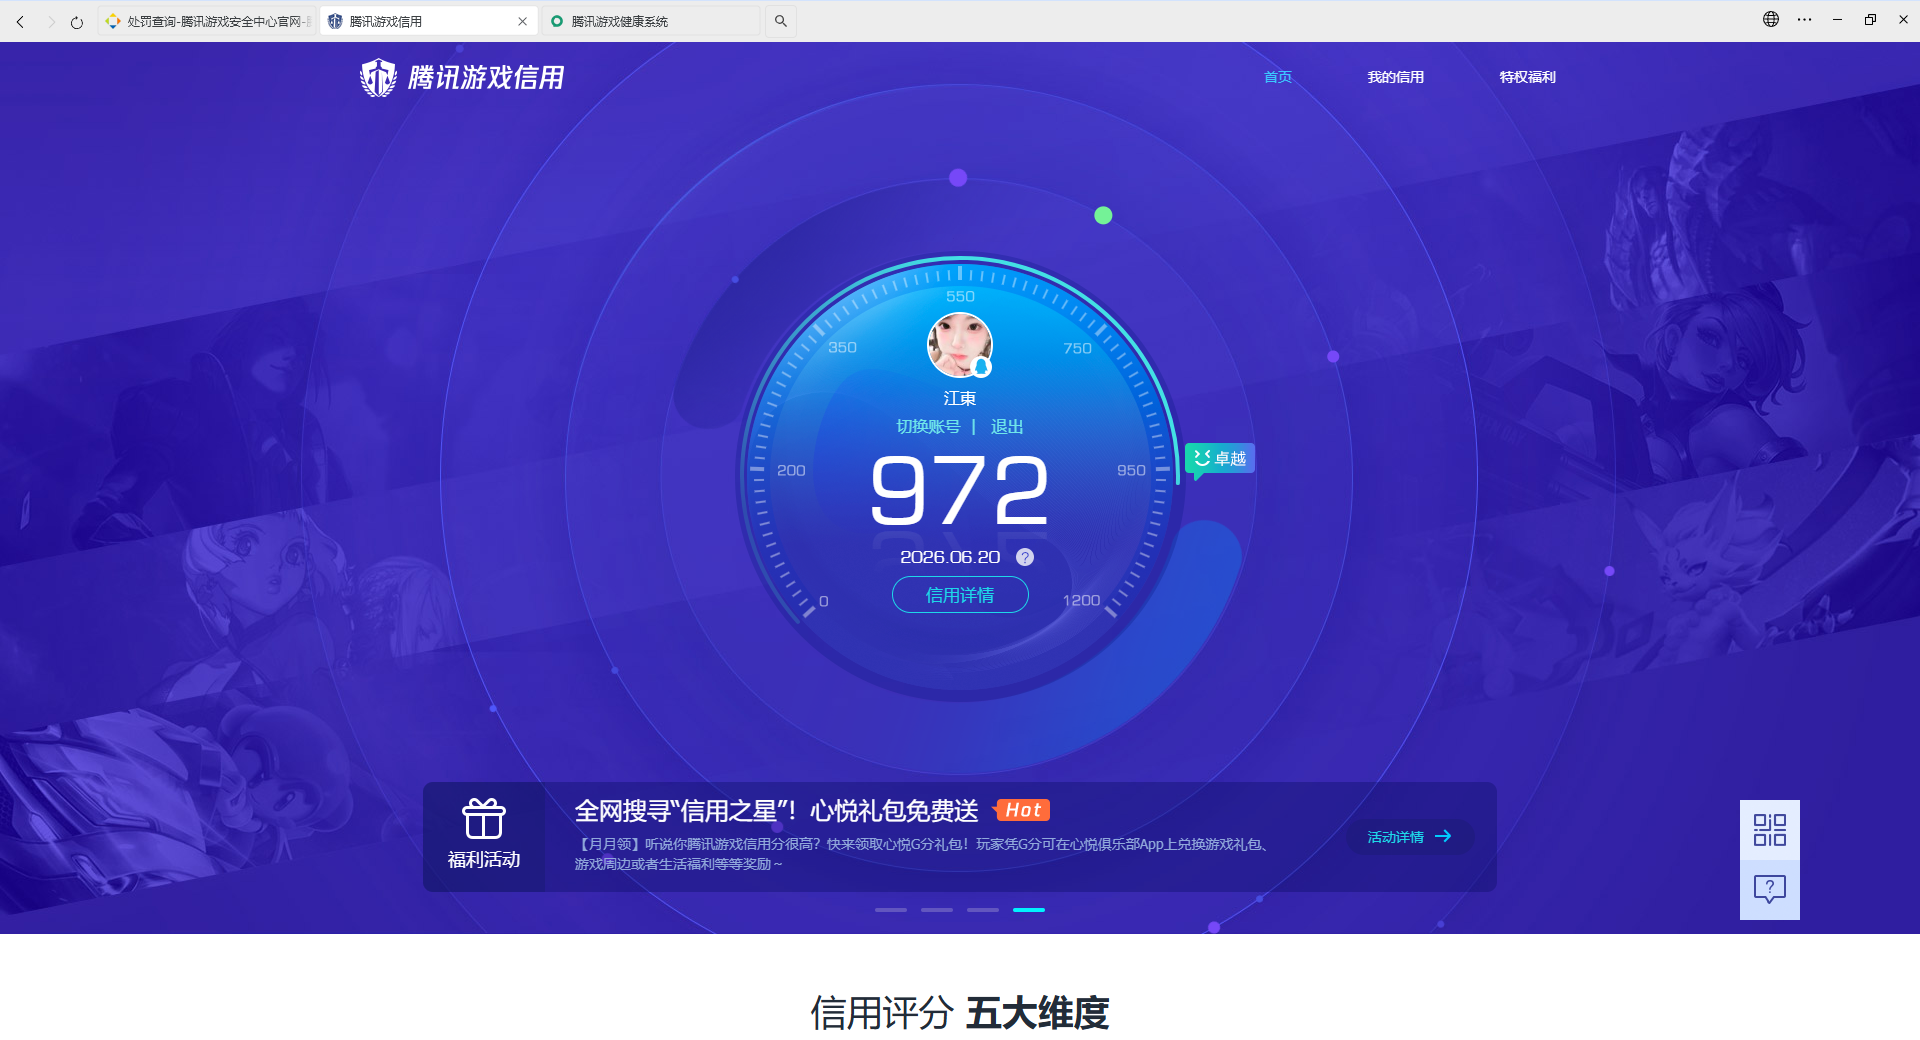1920x1040 pixels.
Task: Click 退出 to log out
Action: tap(1007, 427)
